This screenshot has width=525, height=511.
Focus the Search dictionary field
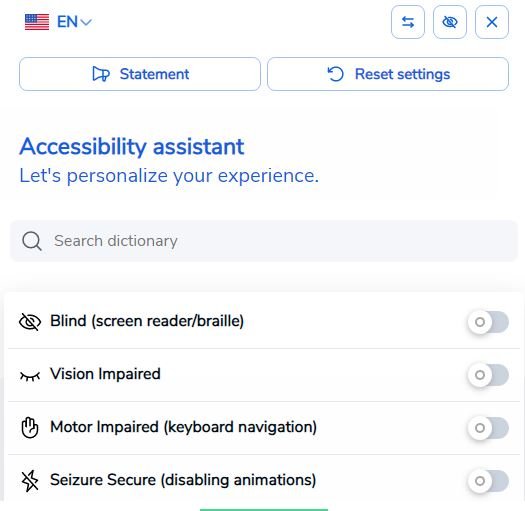coord(264,241)
